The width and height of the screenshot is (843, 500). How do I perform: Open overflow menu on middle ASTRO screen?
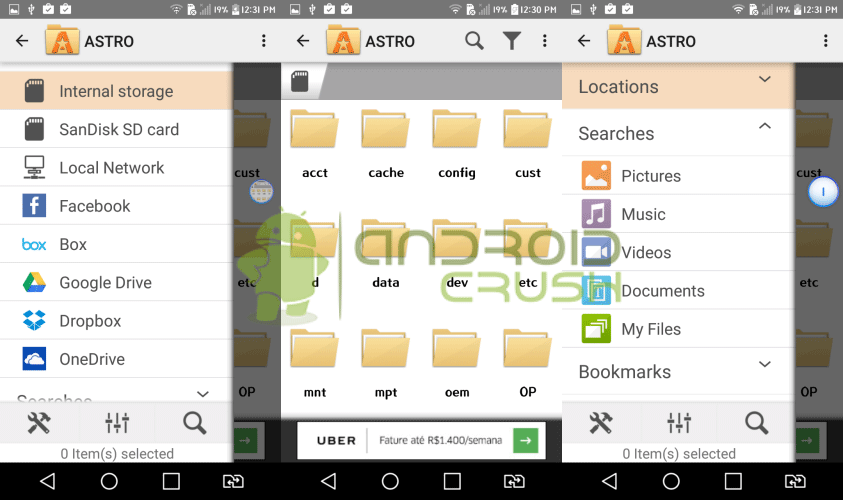point(545,41)
